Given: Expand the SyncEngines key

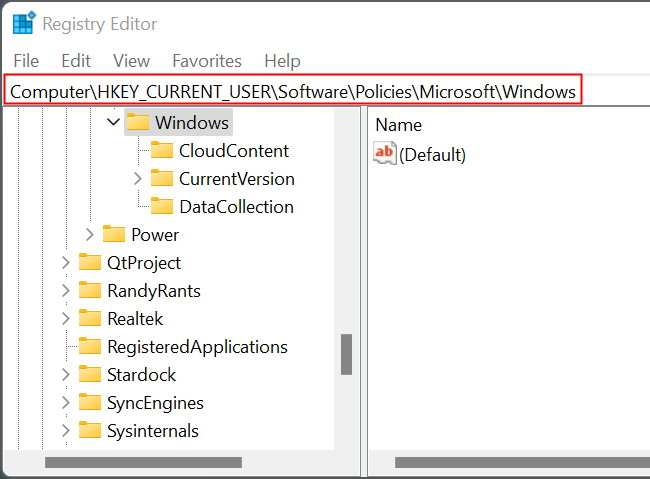Looking at the screenshot, I should (x=65, y=403).
